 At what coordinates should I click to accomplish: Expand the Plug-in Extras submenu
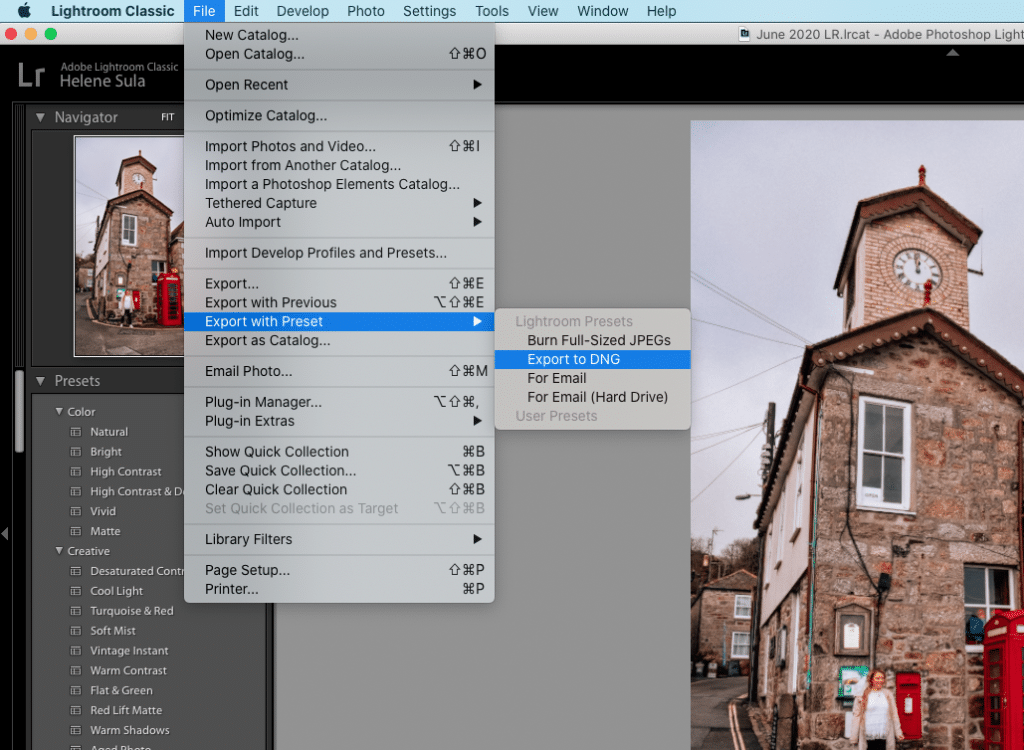(x=339, y=421)
